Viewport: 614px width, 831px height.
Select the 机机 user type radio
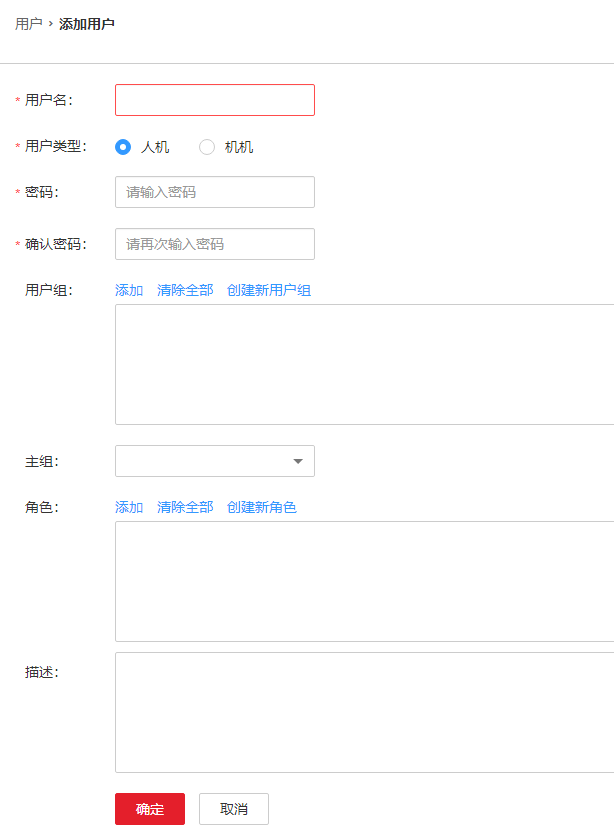(208, 147)
